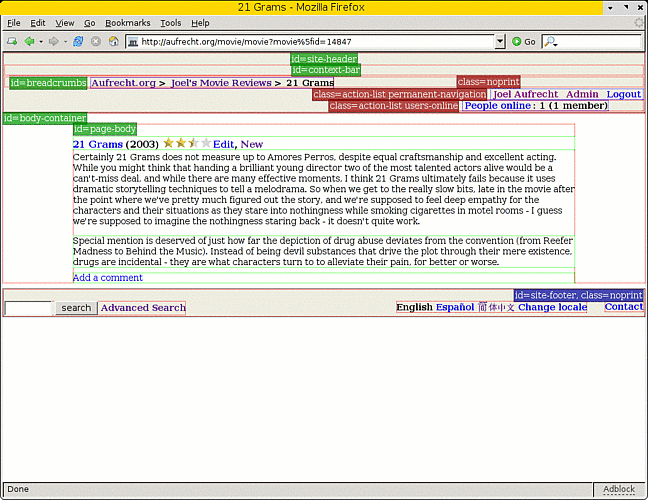Click the browser Back arrow button

(29, 42)
